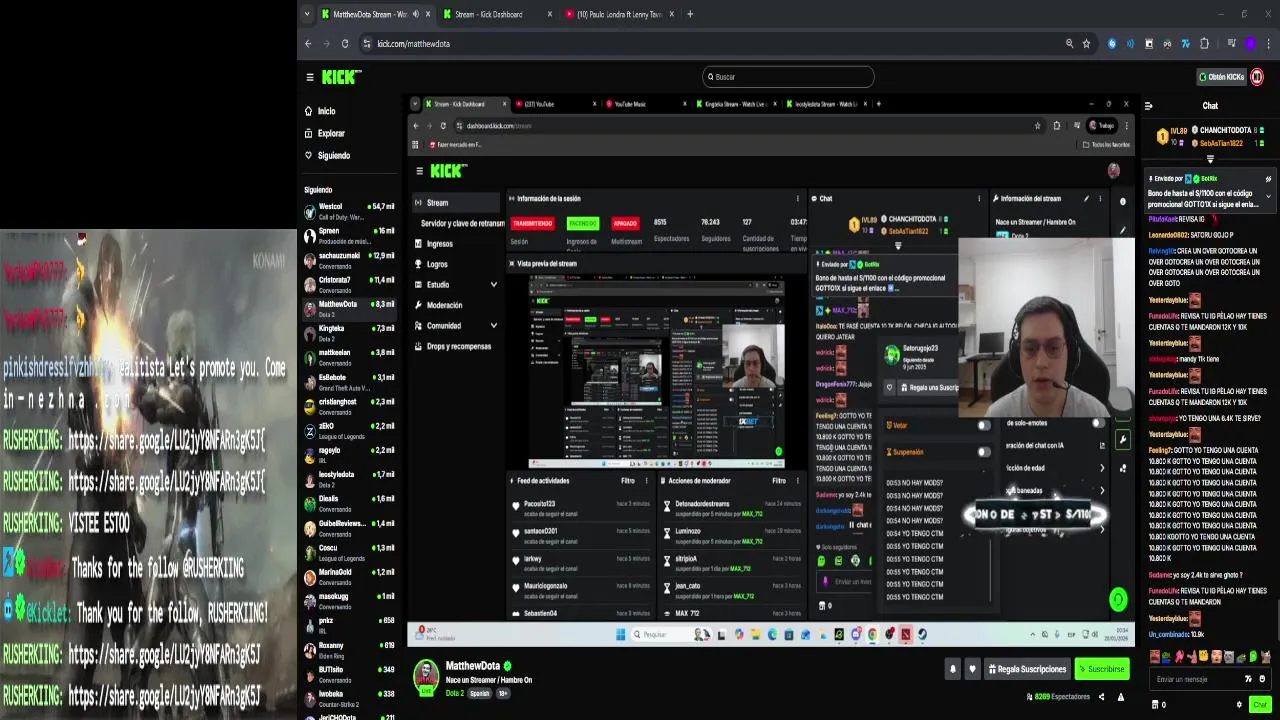Image resolution: width=1280 pixels, height=720 pixels.
Task: Click the heart follow button
Action: 972,669
